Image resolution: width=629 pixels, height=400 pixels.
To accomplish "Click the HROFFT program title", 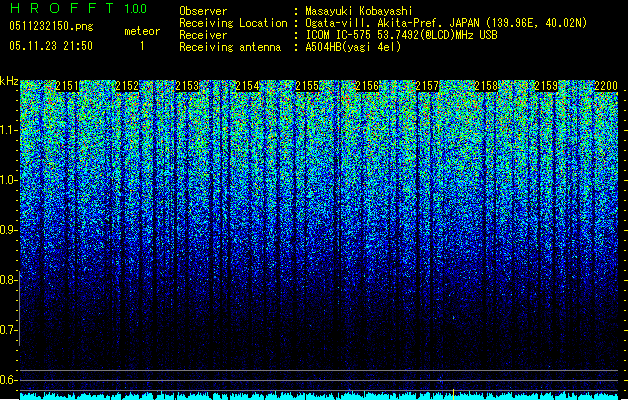I will coord(63,8).
